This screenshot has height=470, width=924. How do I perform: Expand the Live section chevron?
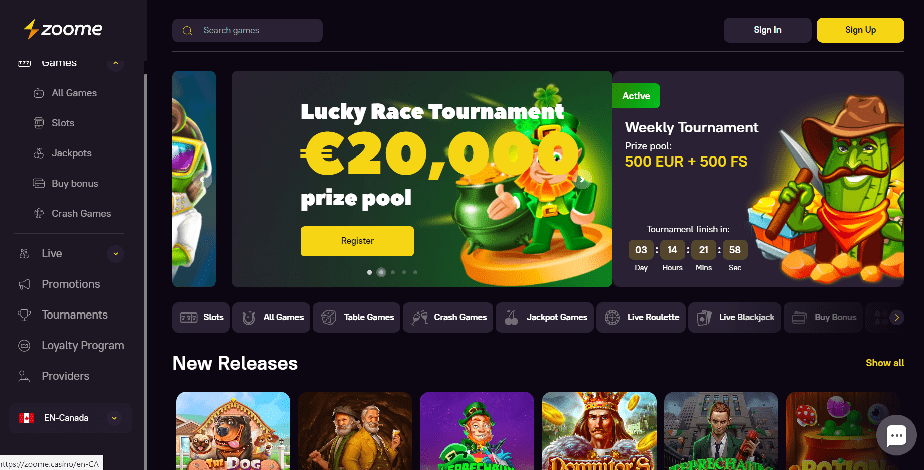pyautogui.click(x=116, y=254)
